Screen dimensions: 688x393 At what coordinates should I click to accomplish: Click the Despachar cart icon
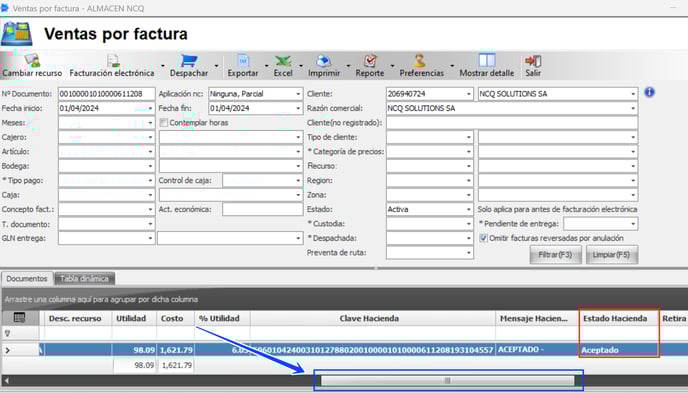(189, 61)
